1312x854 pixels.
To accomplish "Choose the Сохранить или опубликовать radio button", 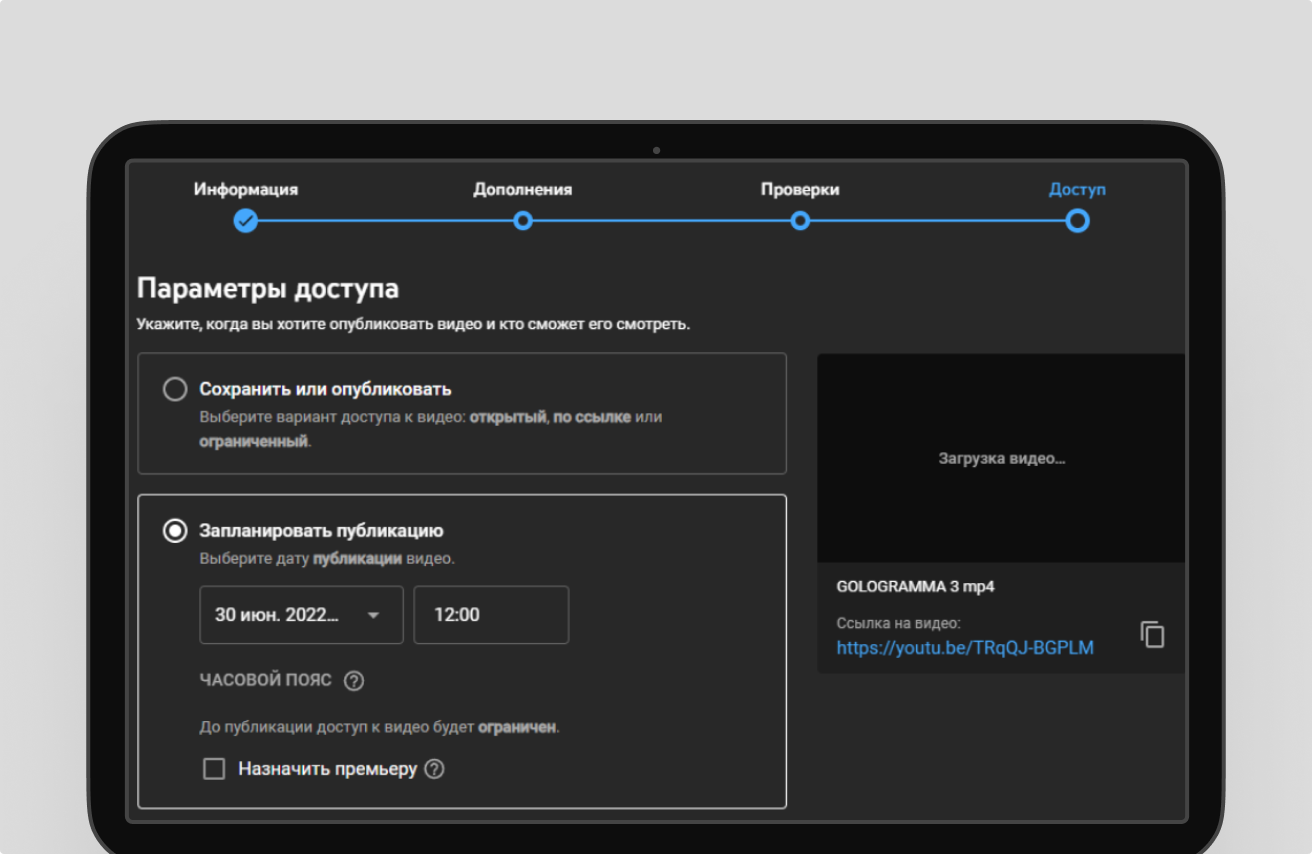I will click(175, 389).
